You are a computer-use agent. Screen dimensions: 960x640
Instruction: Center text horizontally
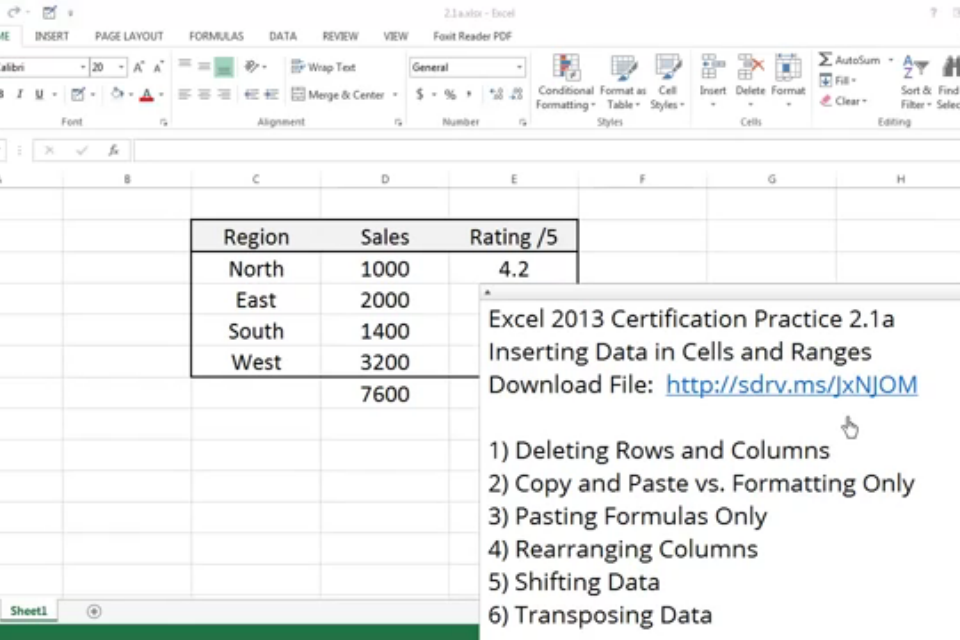pyautogui.click(x=204, y=94)
